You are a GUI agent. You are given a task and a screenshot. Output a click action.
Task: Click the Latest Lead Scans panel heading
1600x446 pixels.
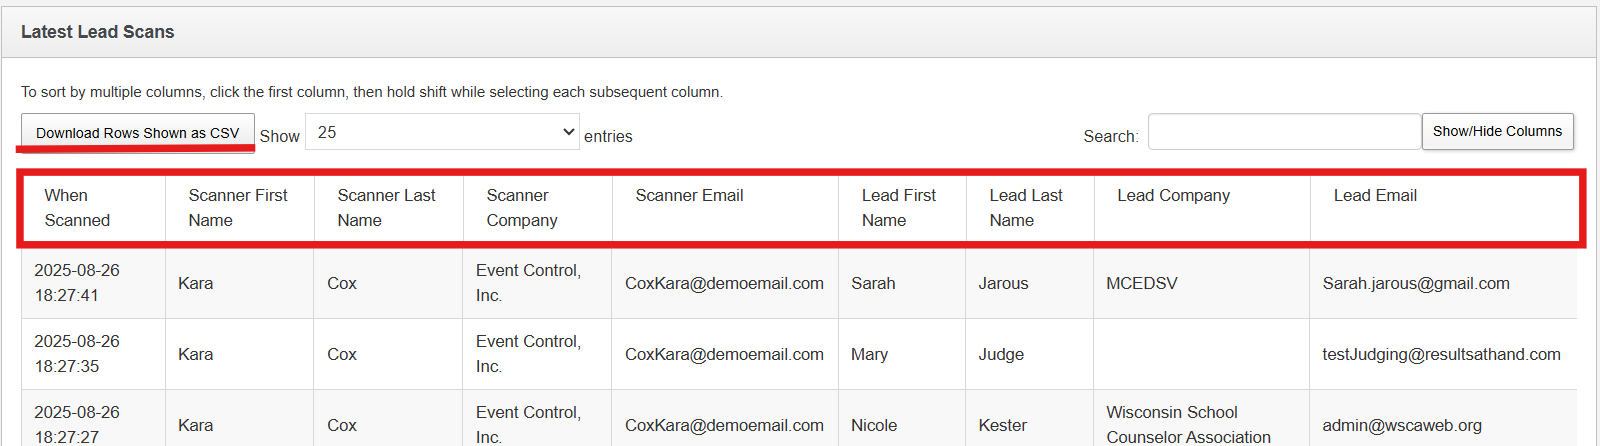[x=98, y=32]
